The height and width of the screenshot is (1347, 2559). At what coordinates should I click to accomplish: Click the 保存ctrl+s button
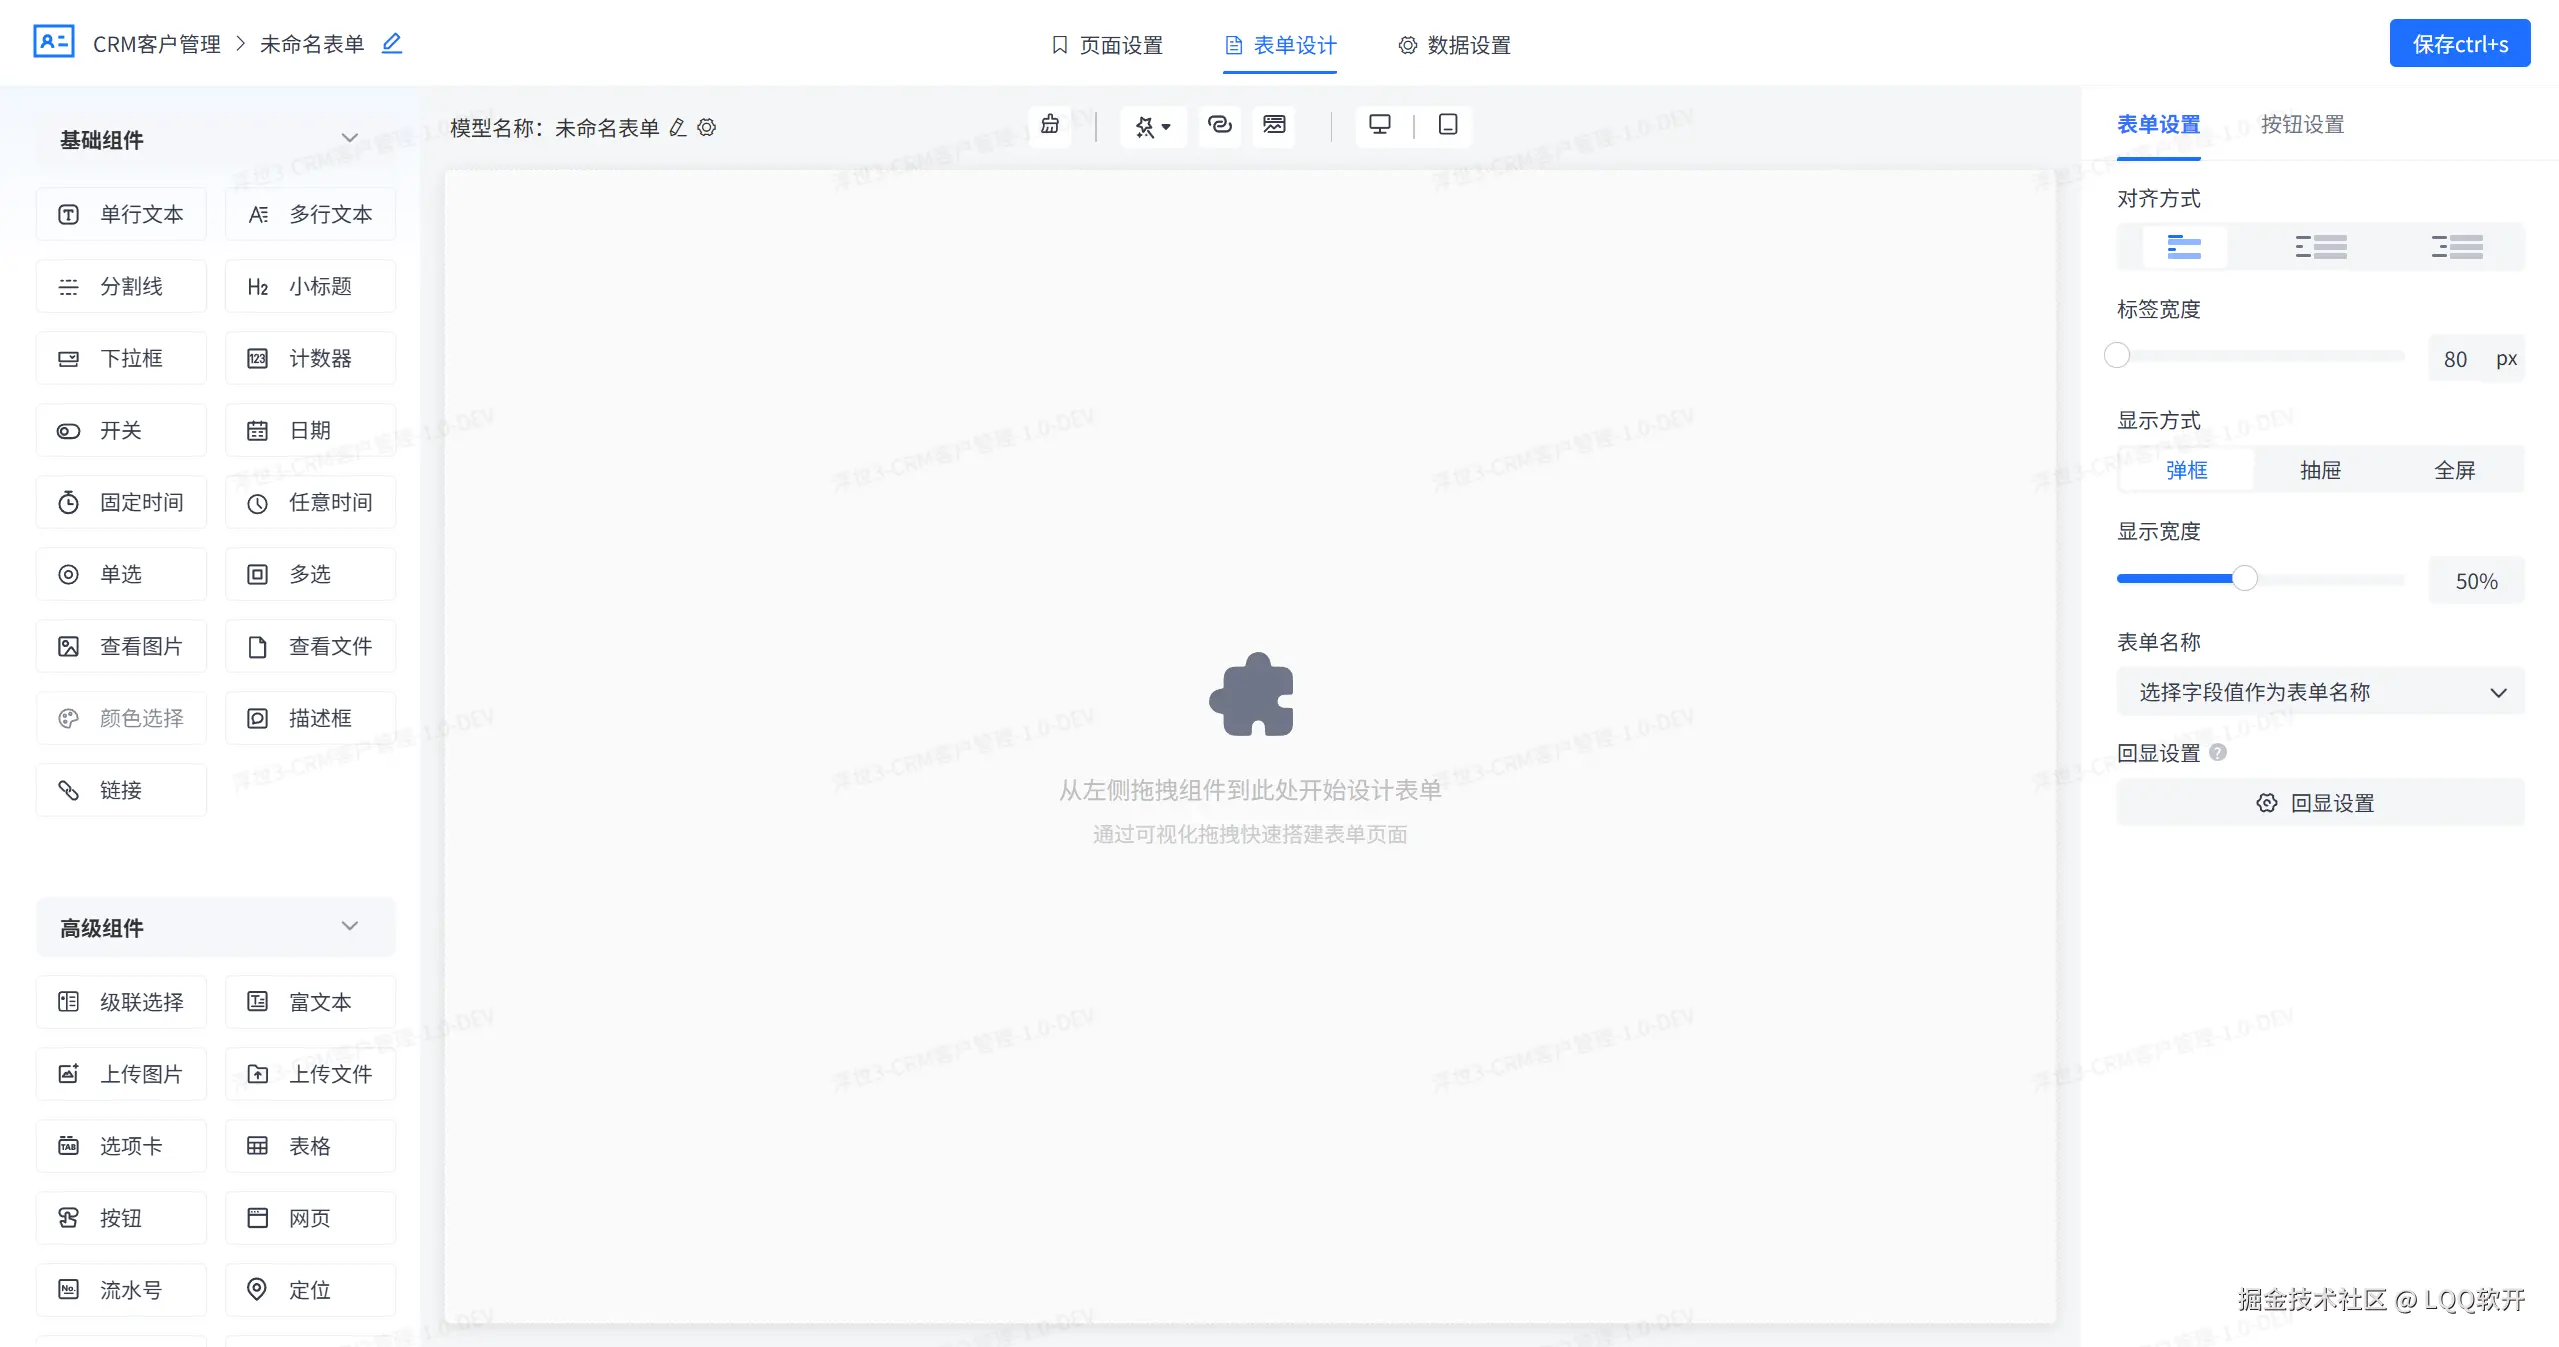[2459, 44]
